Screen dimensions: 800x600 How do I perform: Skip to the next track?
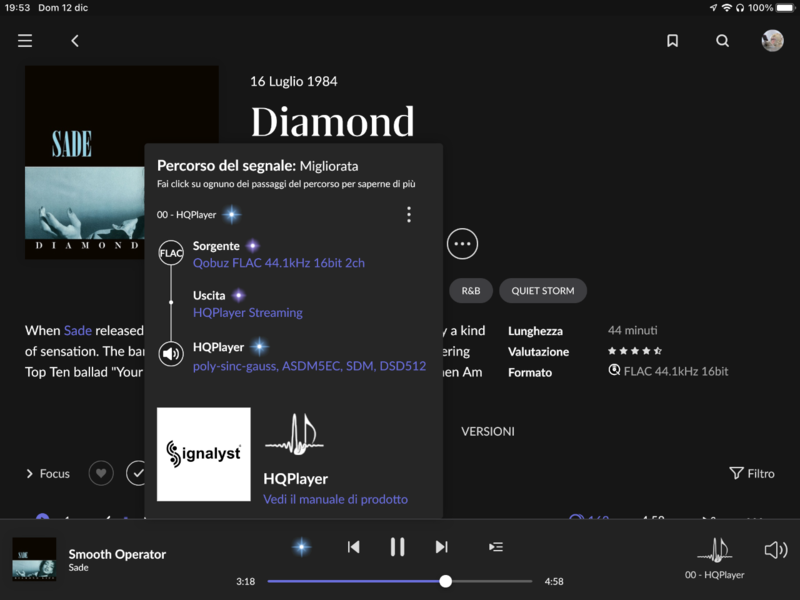pos(441,547)
